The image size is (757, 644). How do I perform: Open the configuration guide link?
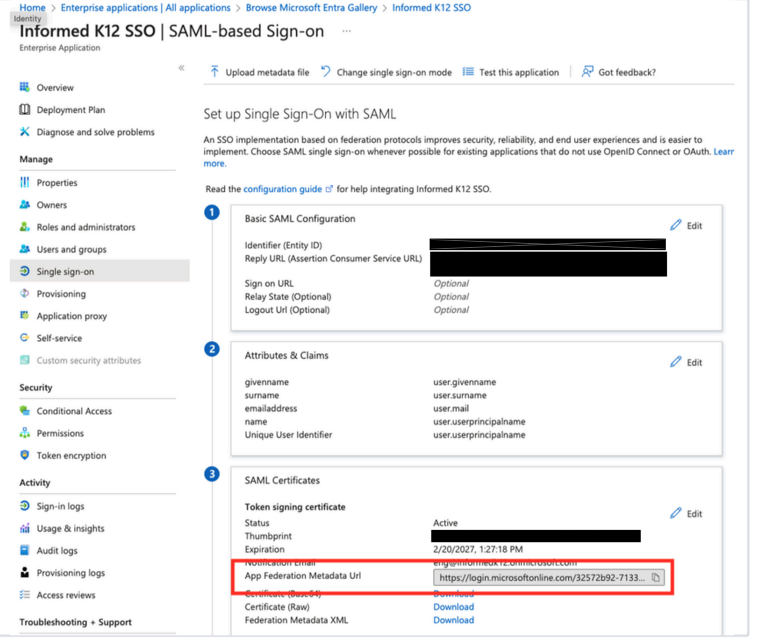pyautogui.click(x=282, y=189)
